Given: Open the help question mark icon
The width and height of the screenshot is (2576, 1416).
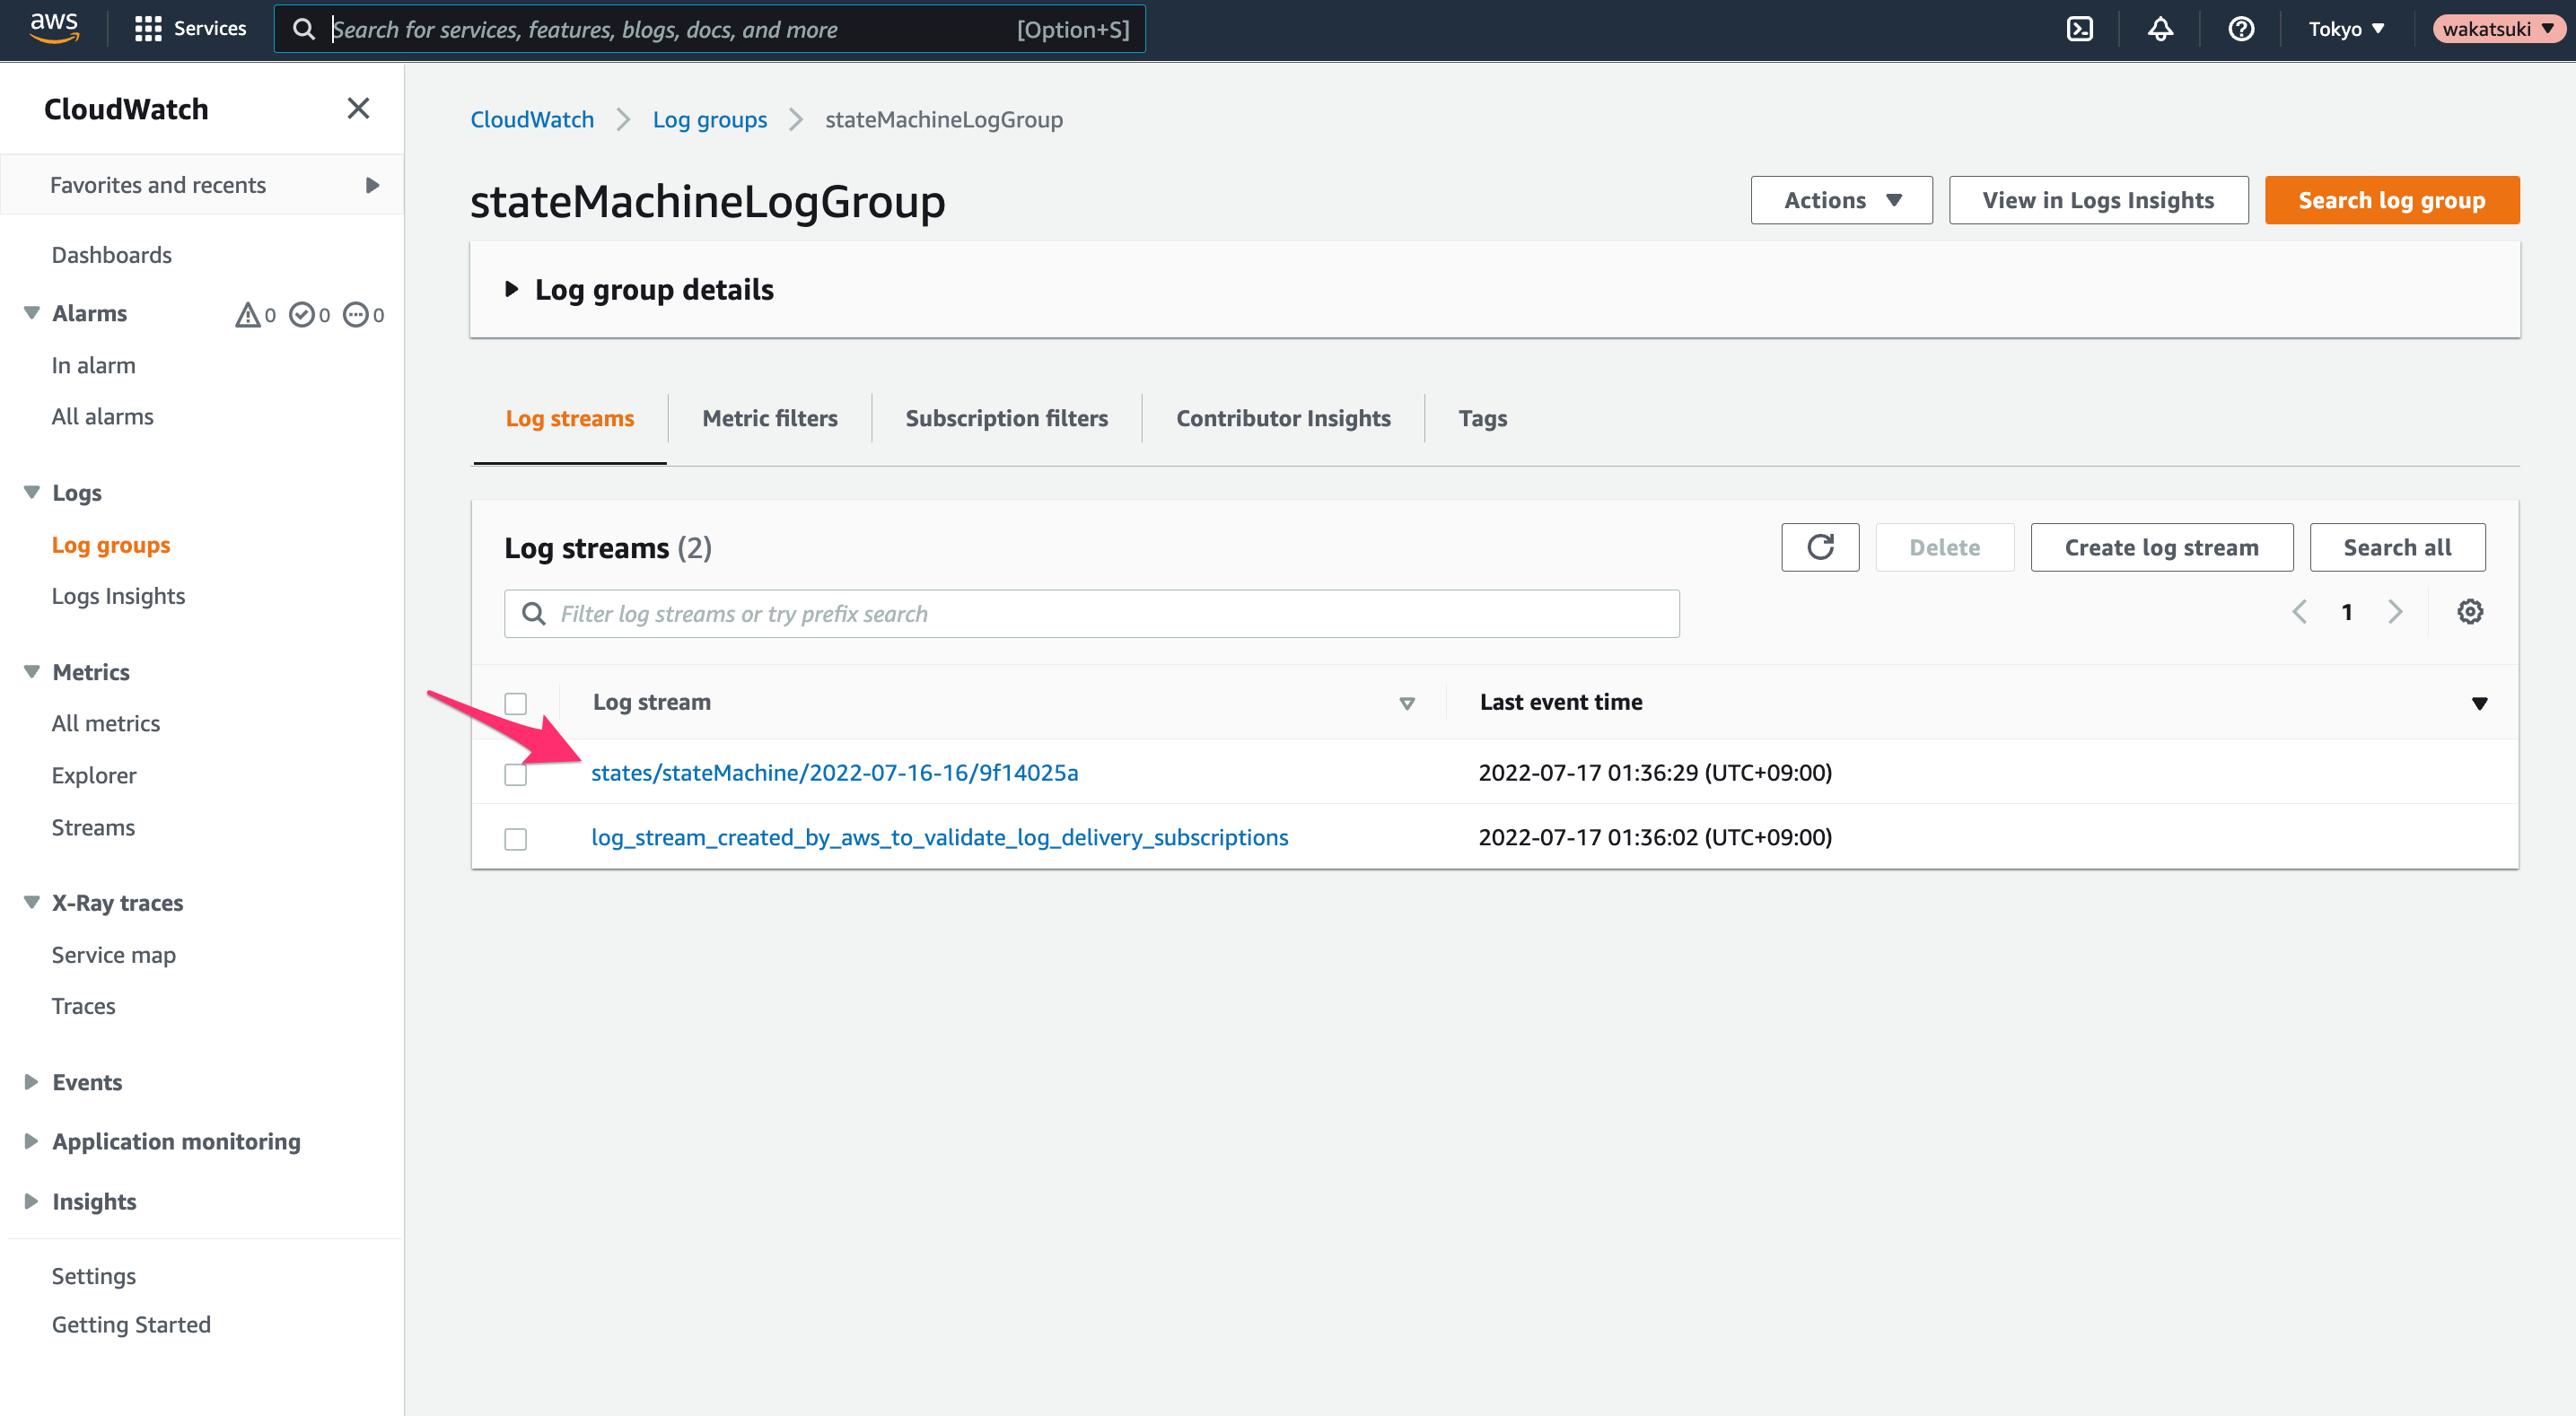Looking at the screenshot, I should point(2241,29).
